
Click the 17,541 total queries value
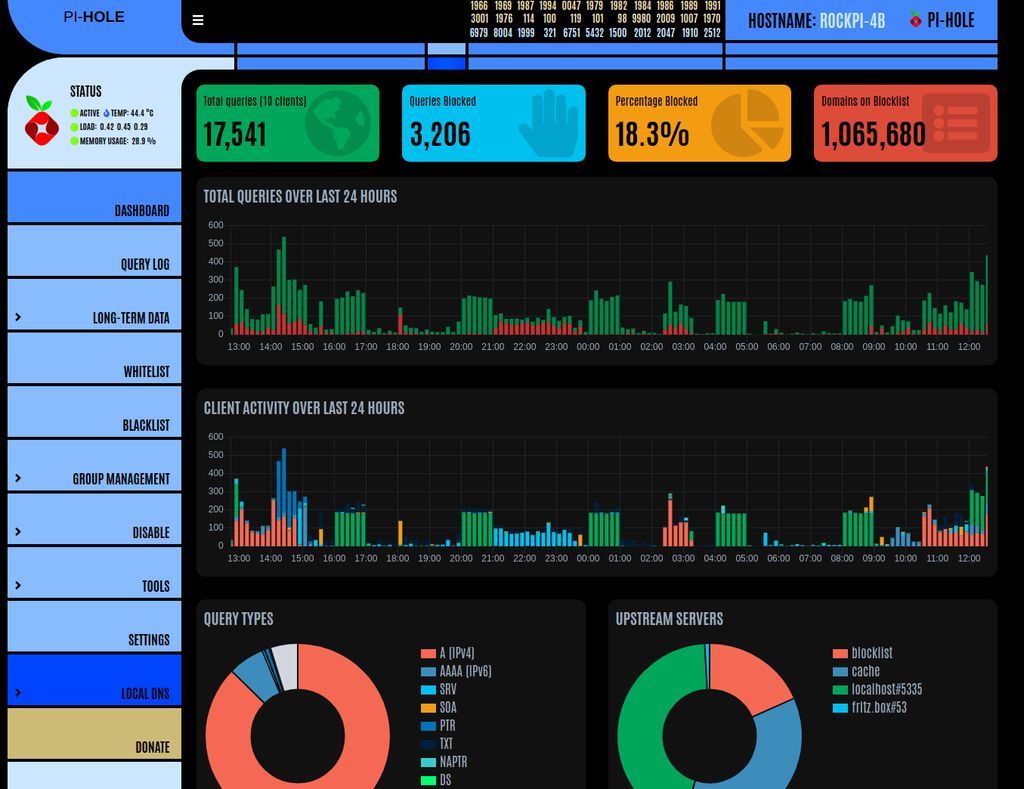pos(234,135)
